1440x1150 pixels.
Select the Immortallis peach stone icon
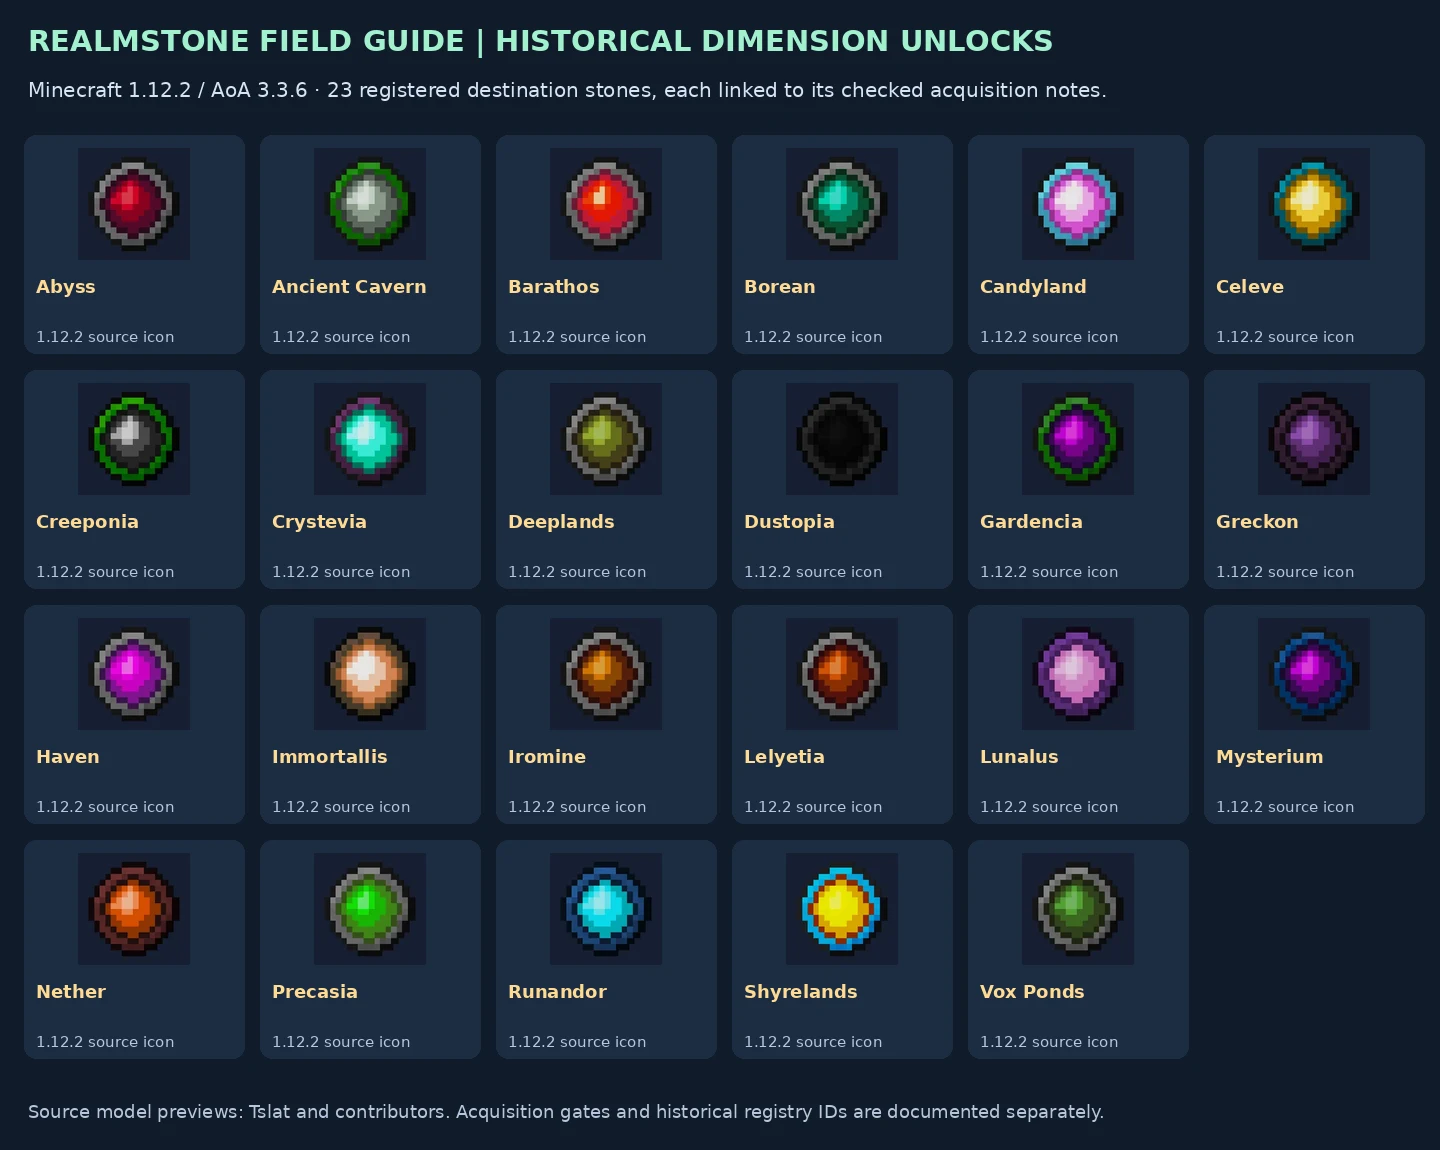coord(370,674)
